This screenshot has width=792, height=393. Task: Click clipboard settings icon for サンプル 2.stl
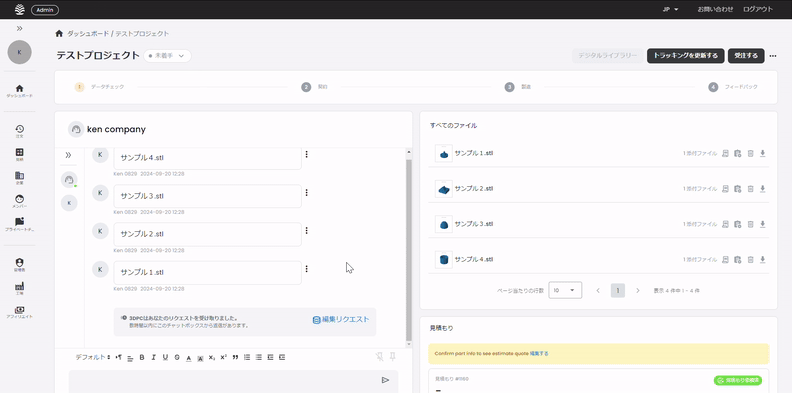737,189
